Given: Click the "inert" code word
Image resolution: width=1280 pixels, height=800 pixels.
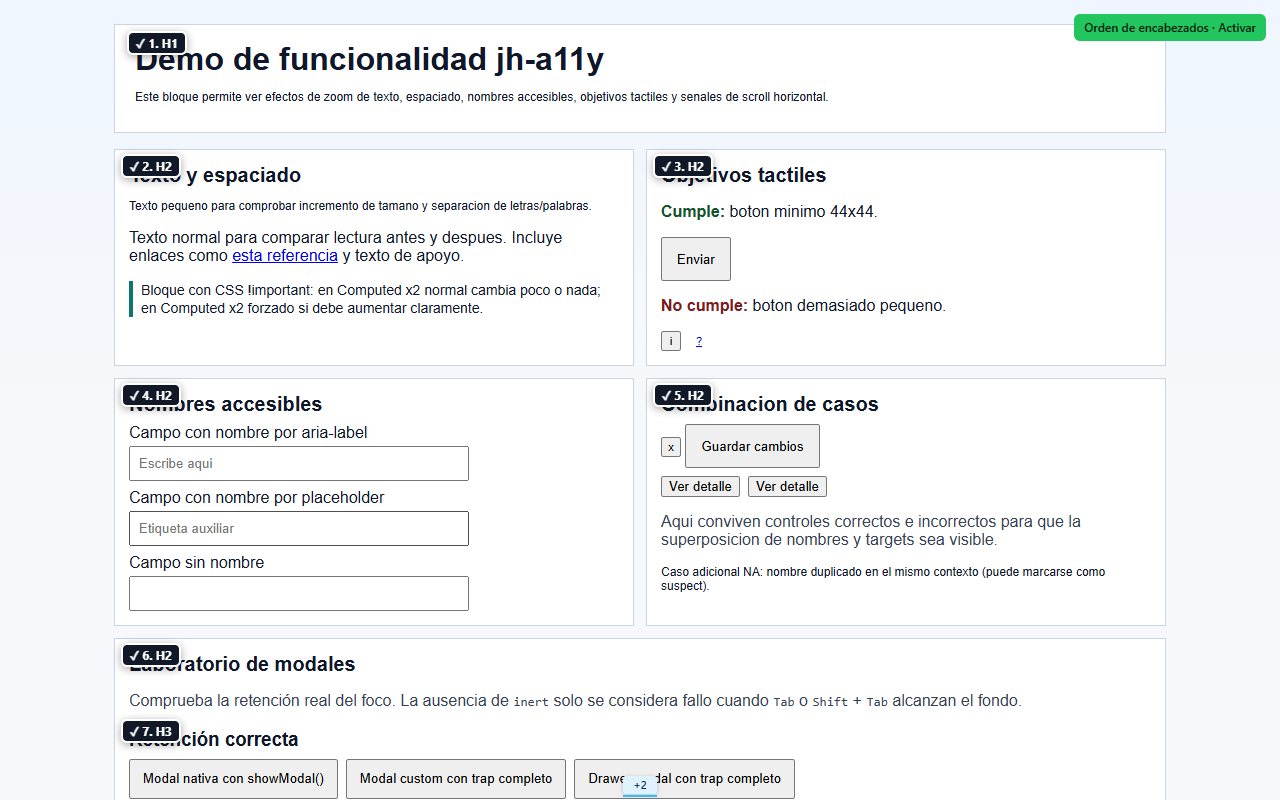Looking at the screenshot, I should [x=531, y=702].
